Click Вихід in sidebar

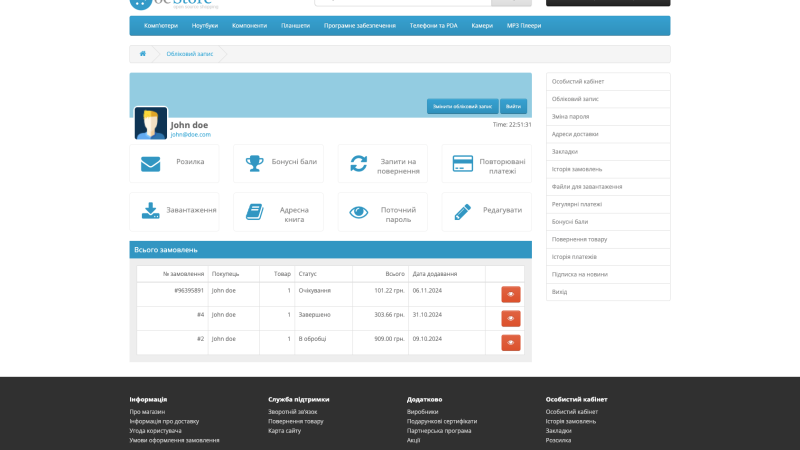[608, 292]
